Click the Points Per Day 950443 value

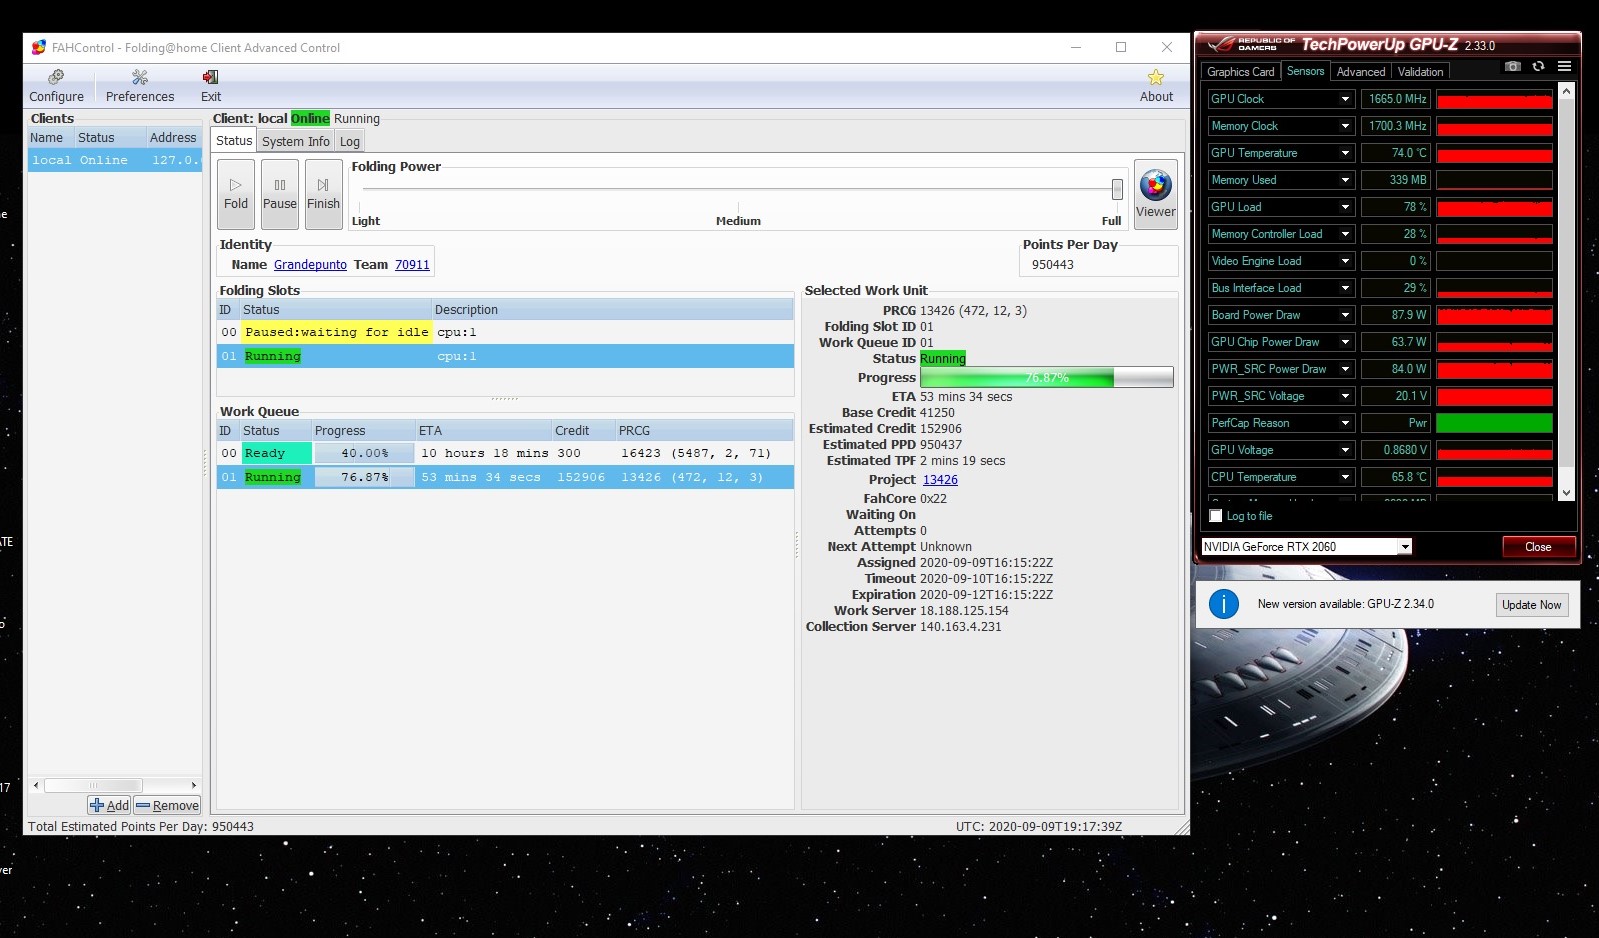(1053, 265)
